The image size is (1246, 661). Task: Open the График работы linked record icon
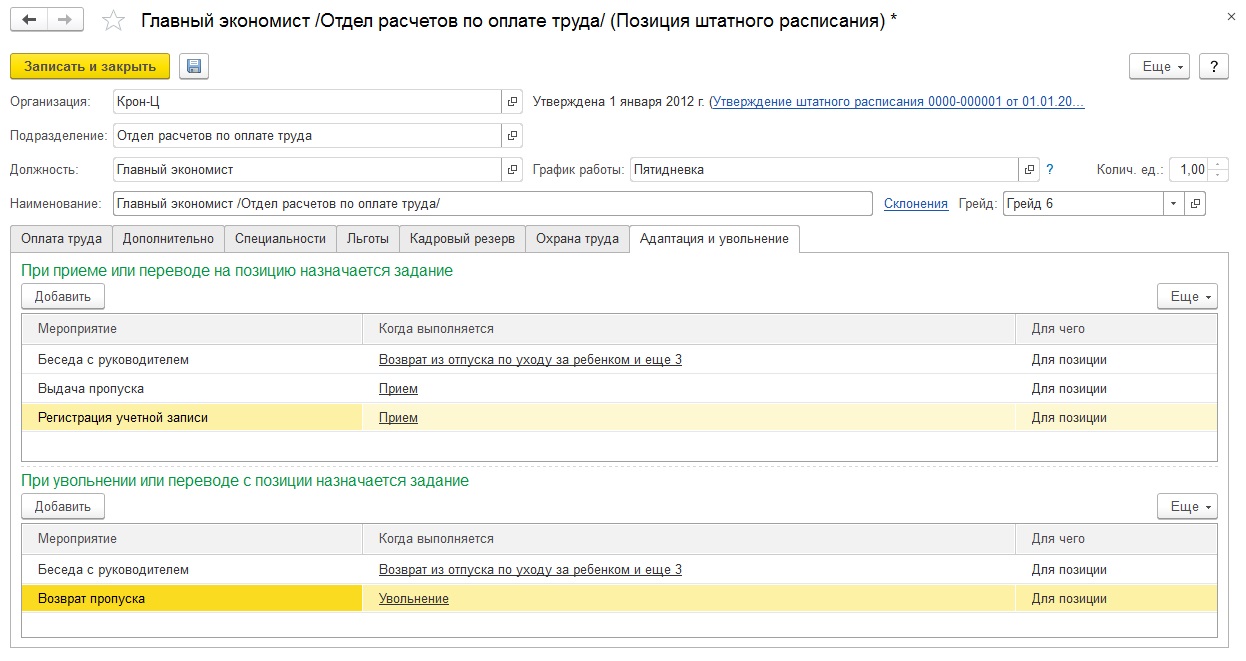(x=1029, y=170)
